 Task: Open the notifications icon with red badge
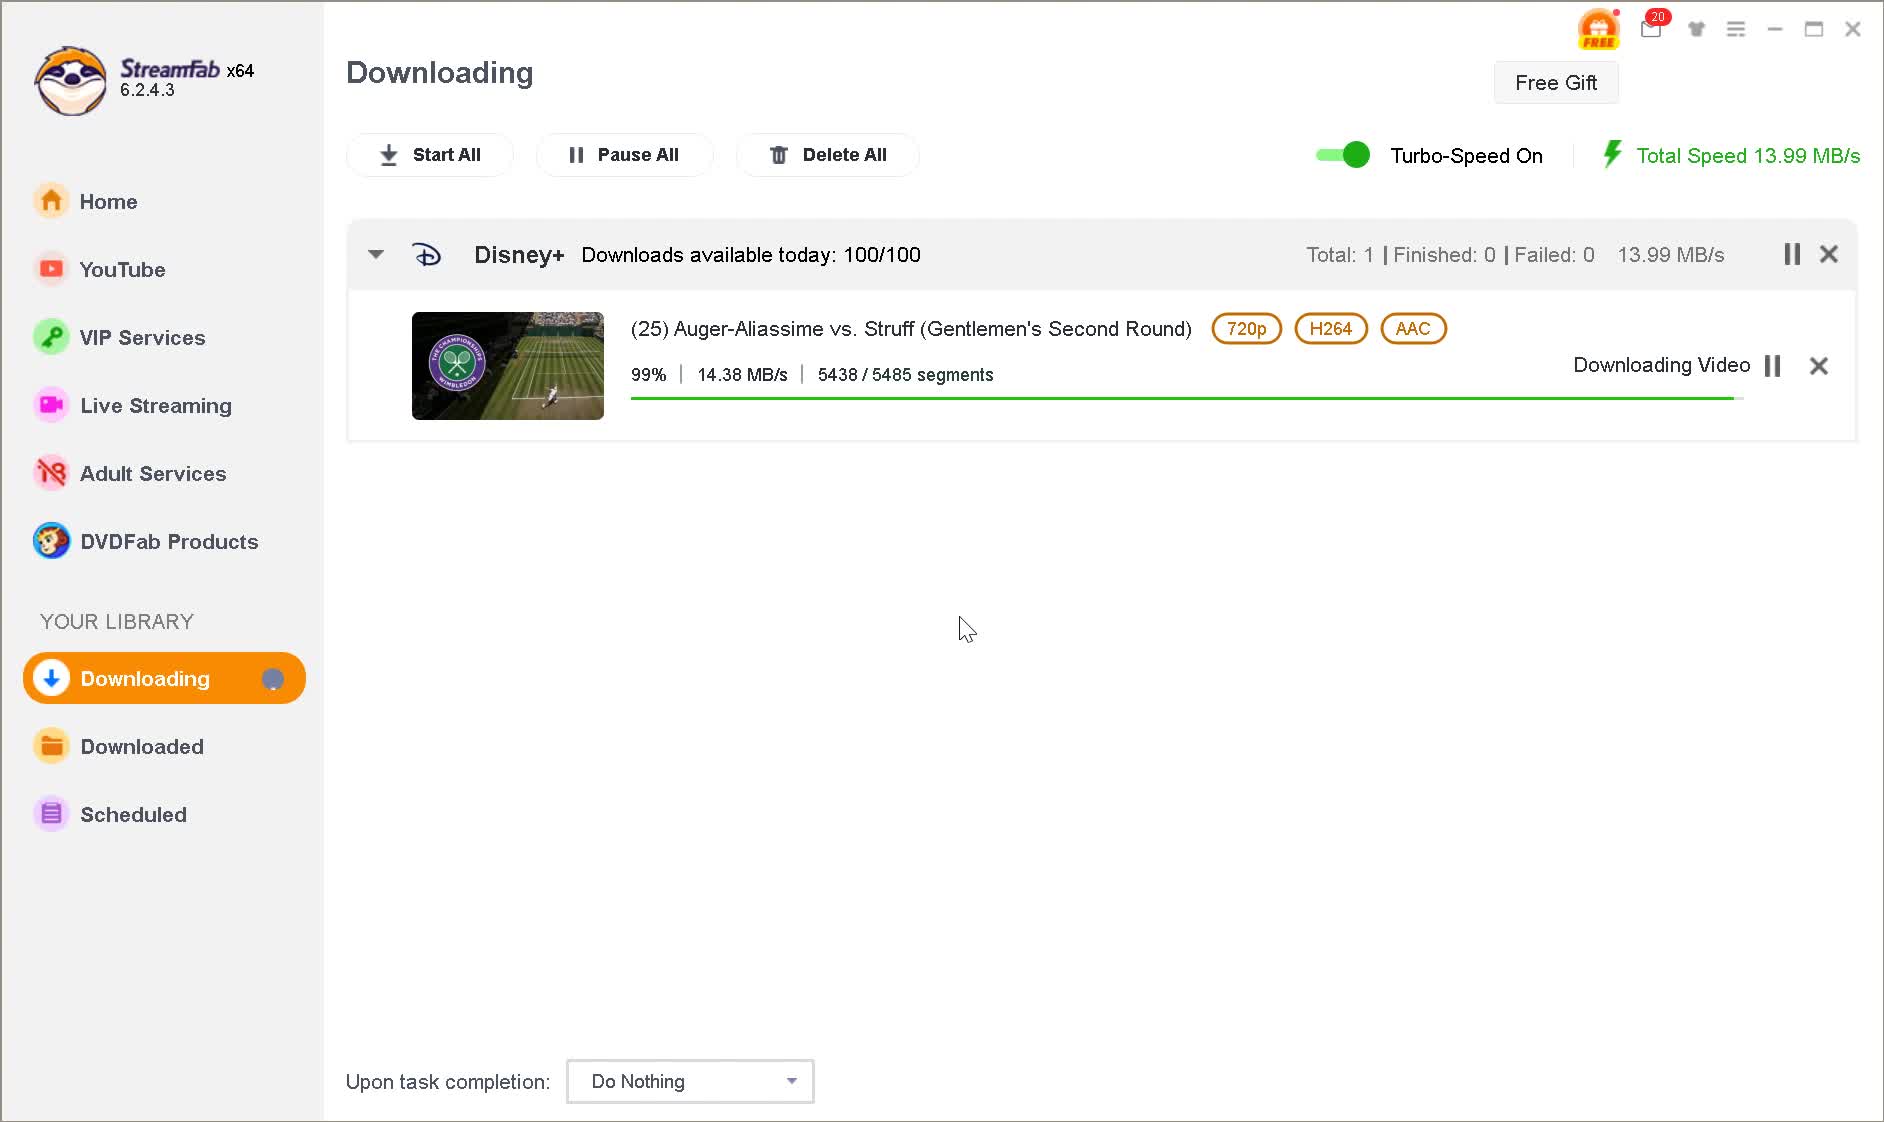(x=1652, y=28)
